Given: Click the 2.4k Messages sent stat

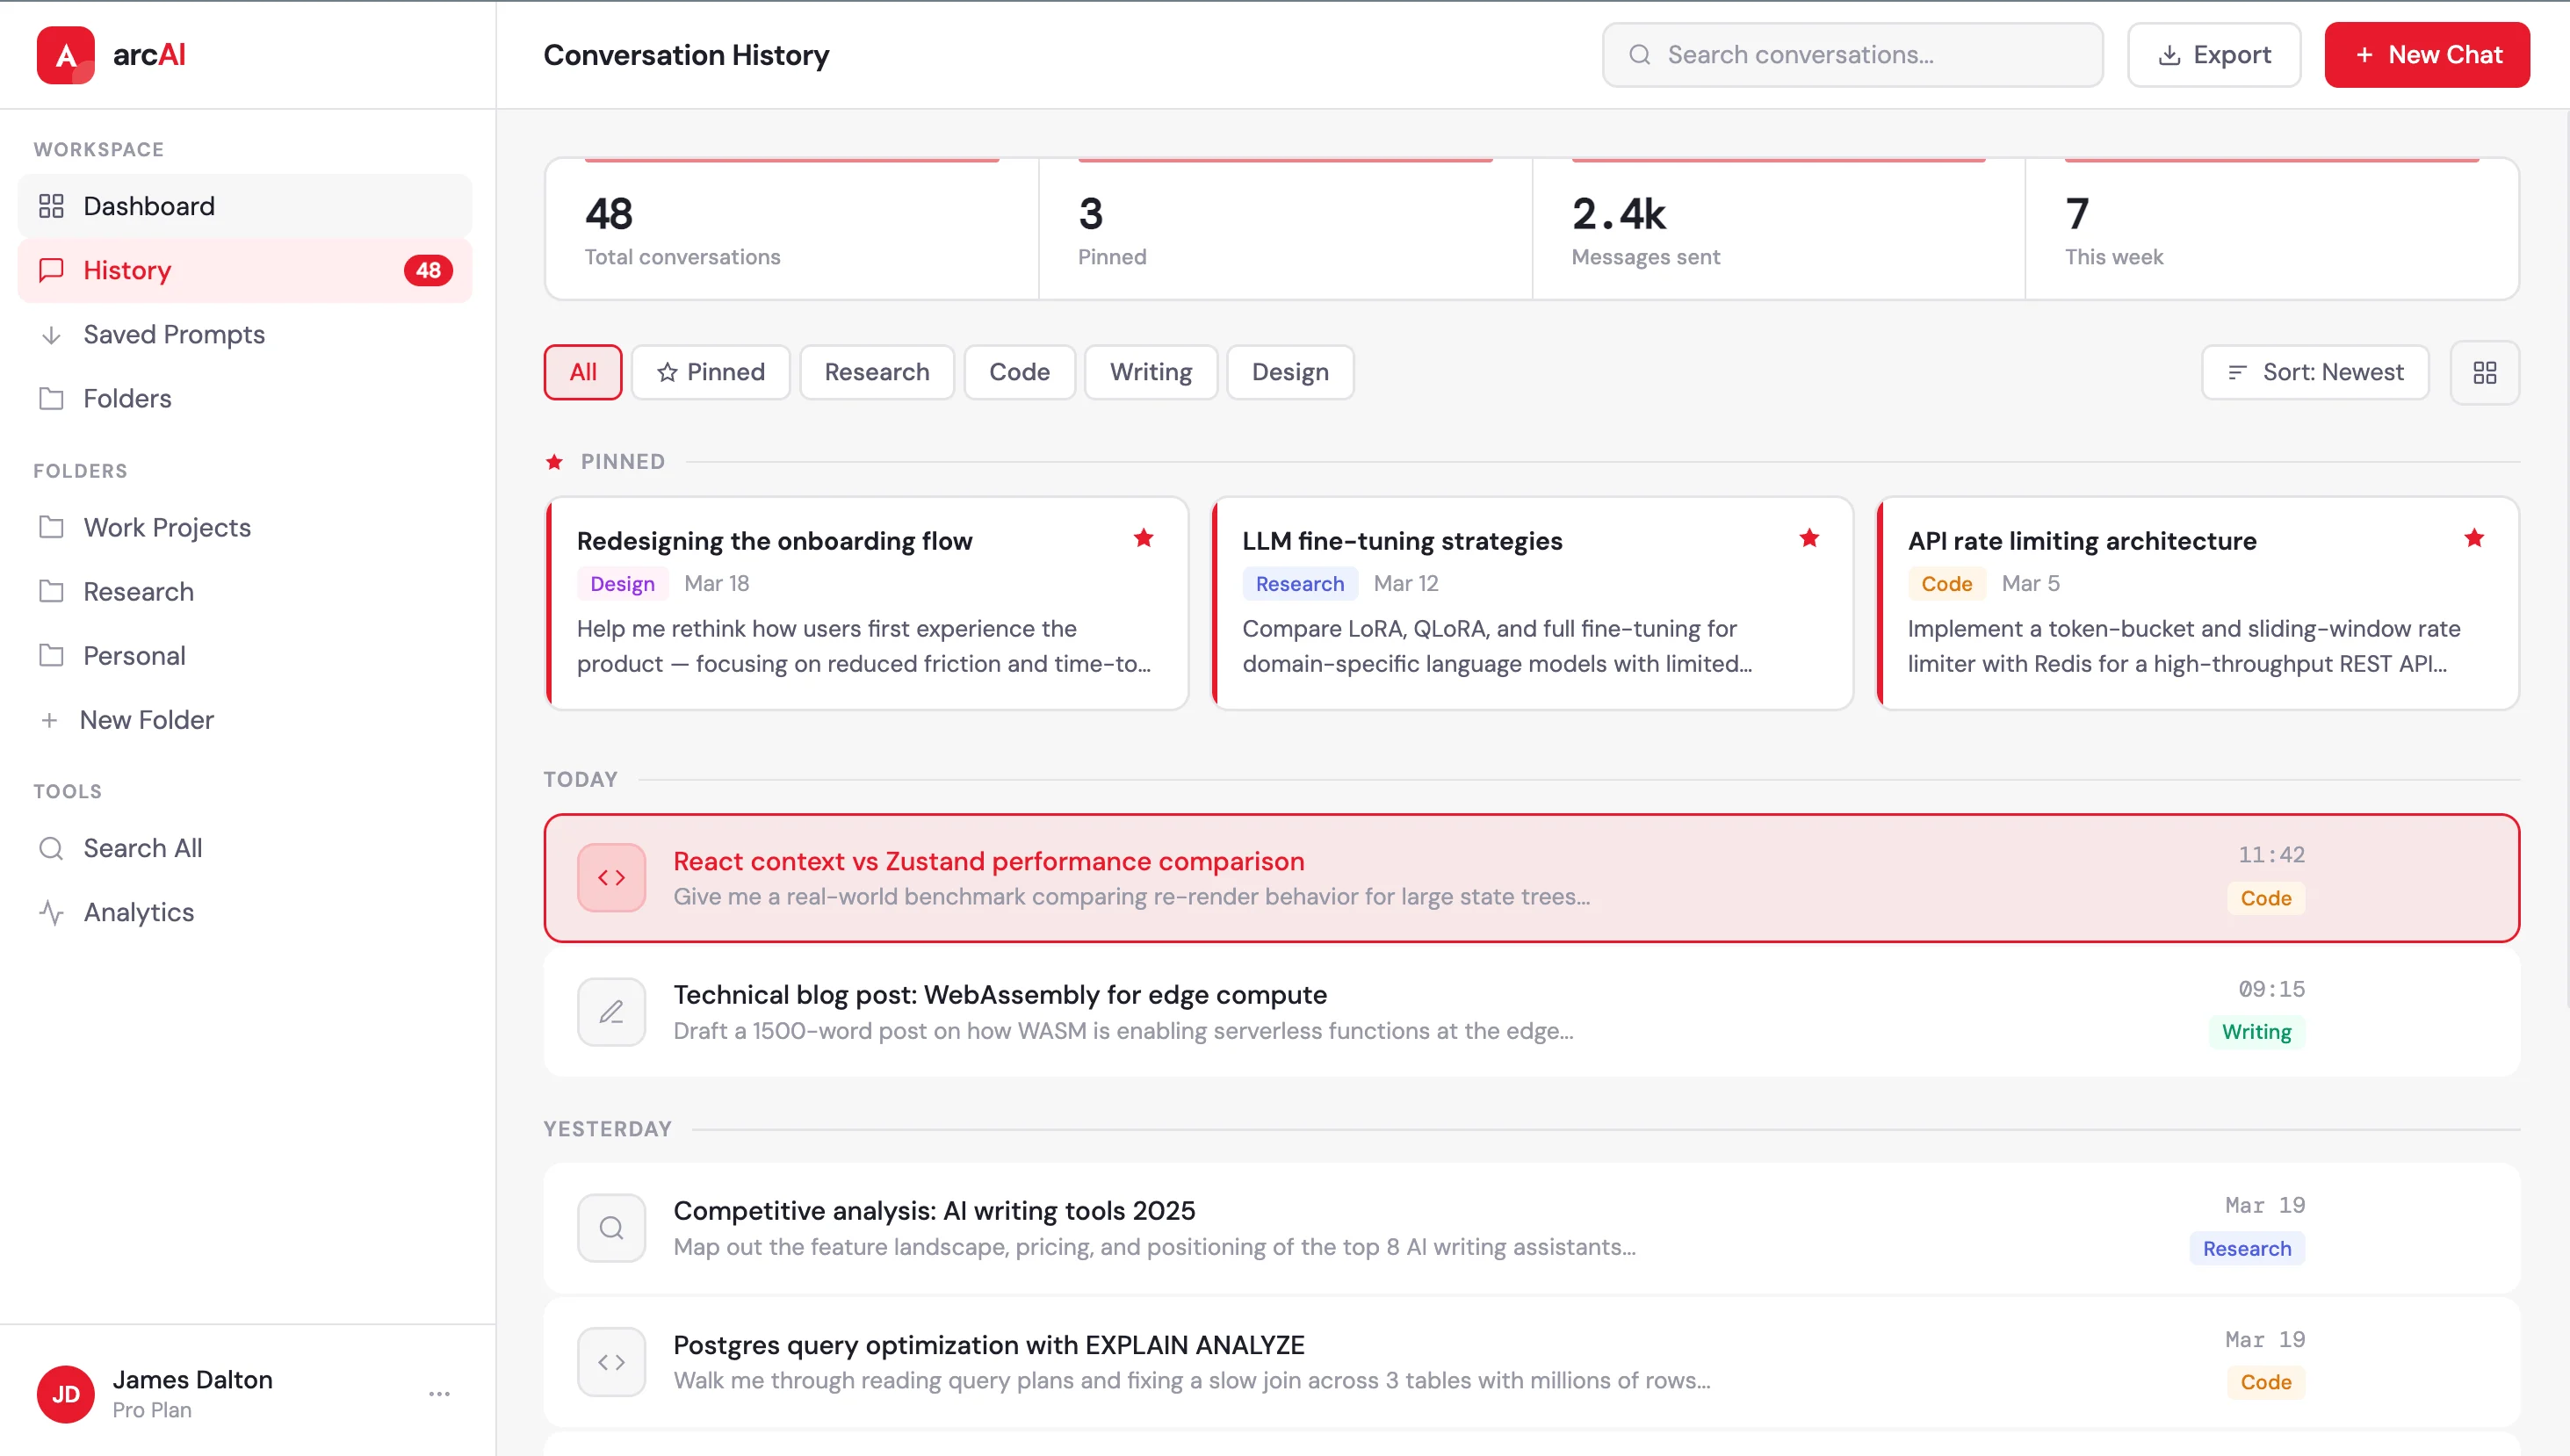Looking at the screenshot, I should pyautogui.click(x=1778, y=229).
